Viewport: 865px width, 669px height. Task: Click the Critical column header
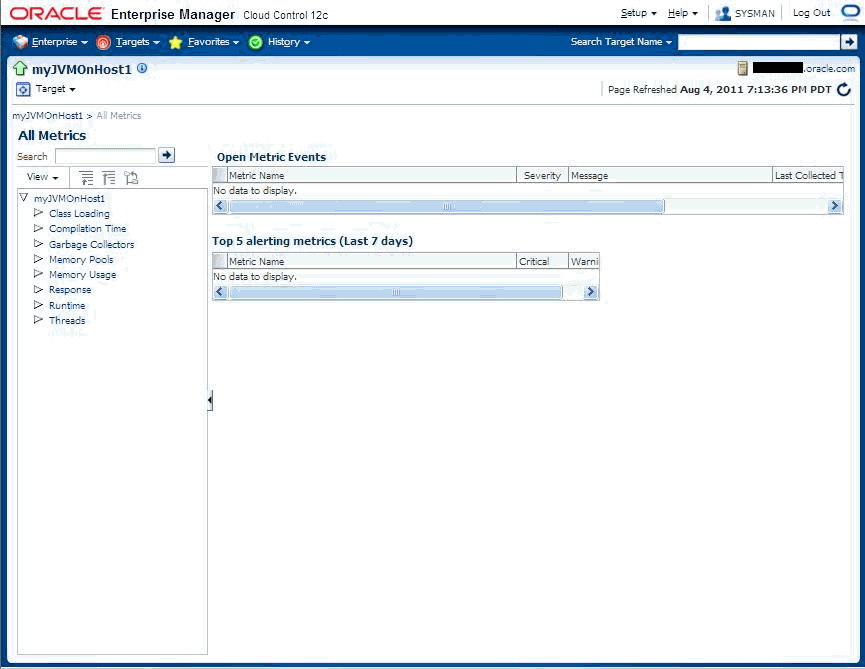pos(542,261)
